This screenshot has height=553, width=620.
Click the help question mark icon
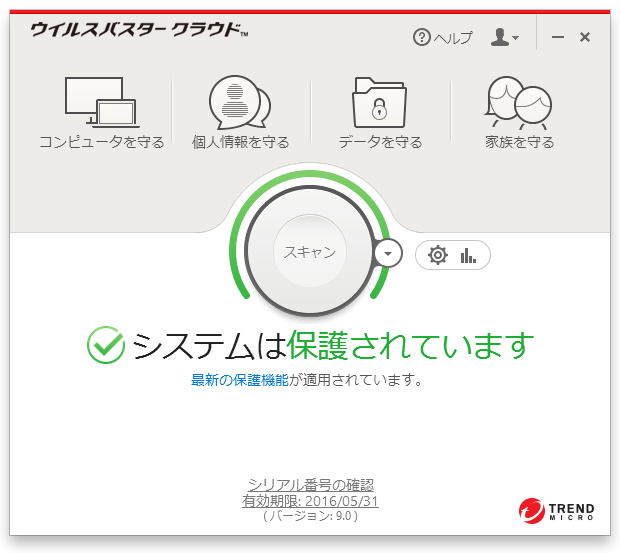coord(422,37)
